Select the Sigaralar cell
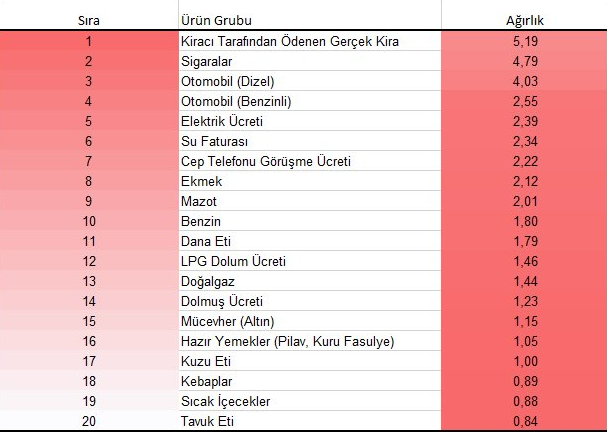 pyautogui.click(x=310, y=61)
